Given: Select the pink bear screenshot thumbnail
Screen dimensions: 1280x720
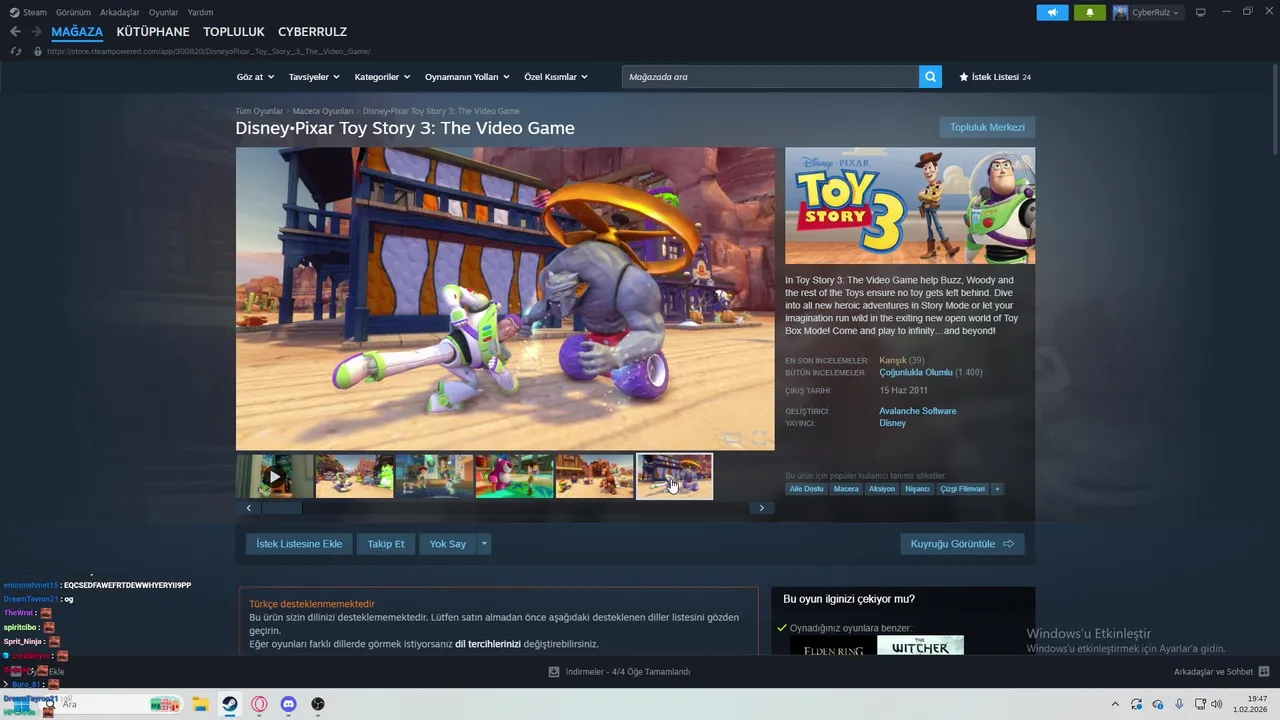Looking at the screenshot, I should point(514,477).
